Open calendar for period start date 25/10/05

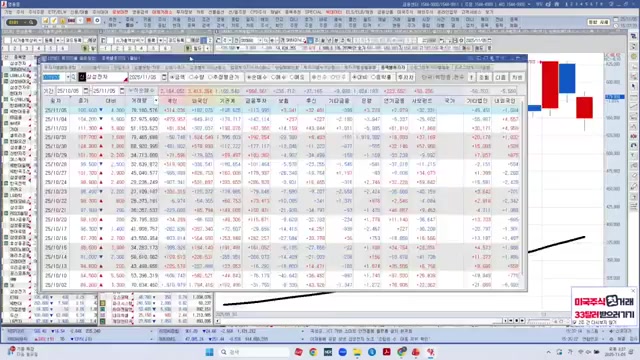86,91
